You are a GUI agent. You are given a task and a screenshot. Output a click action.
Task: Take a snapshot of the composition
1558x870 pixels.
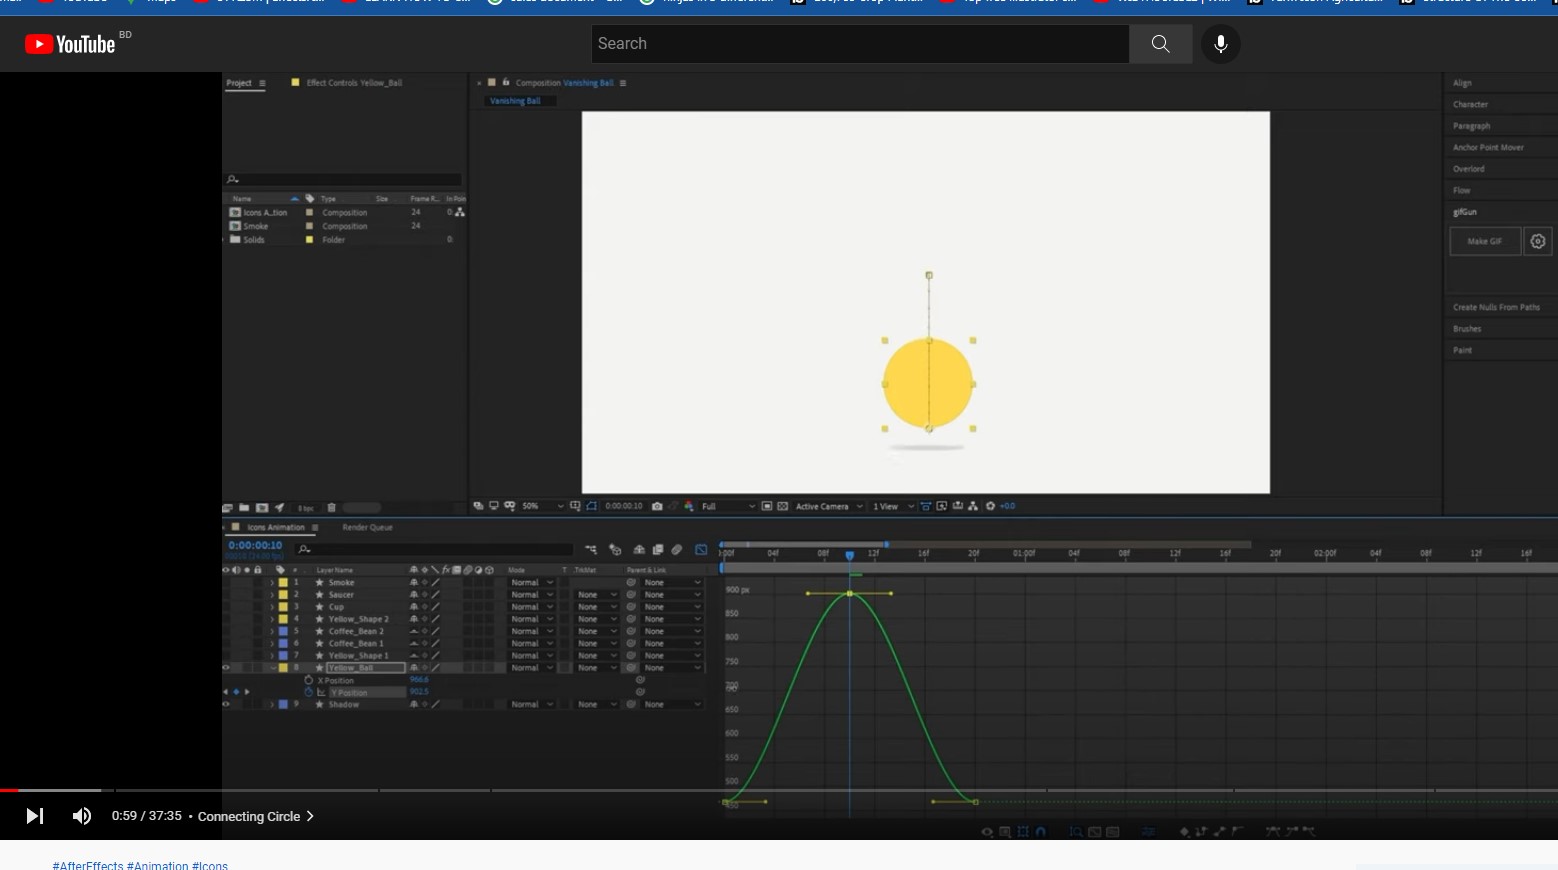coord(656,506)
